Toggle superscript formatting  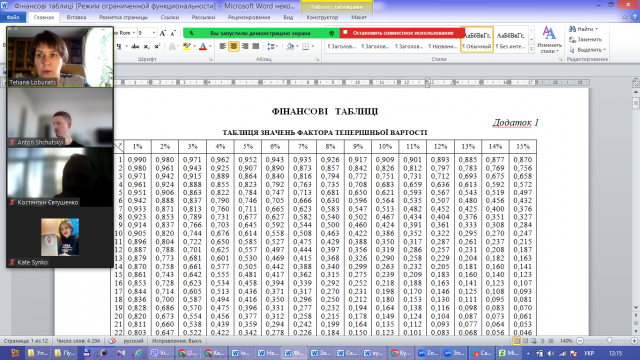(x=157, y=47)
